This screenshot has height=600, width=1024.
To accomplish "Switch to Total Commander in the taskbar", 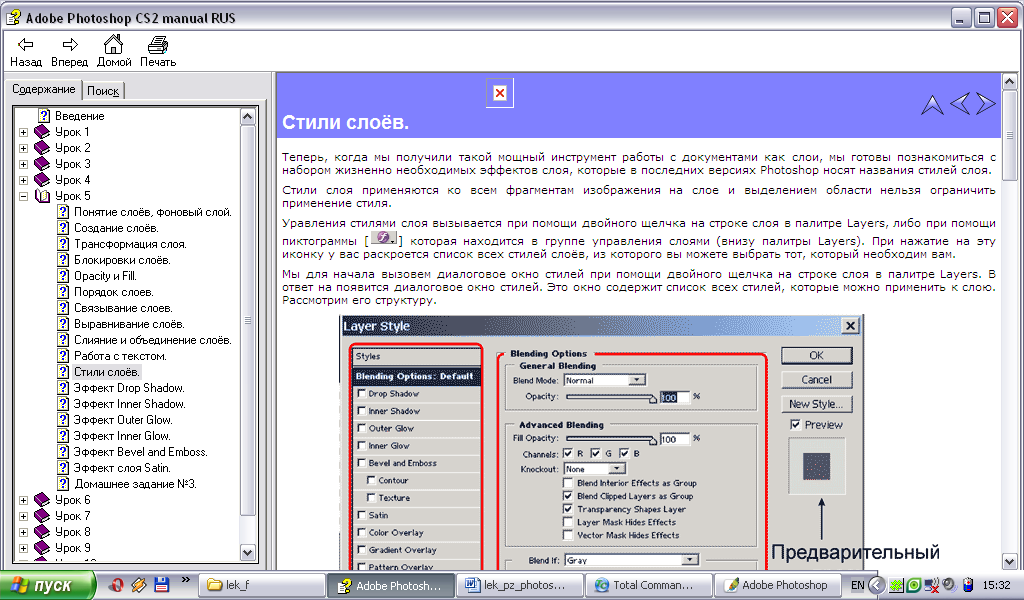I will [x=647, y=585].
